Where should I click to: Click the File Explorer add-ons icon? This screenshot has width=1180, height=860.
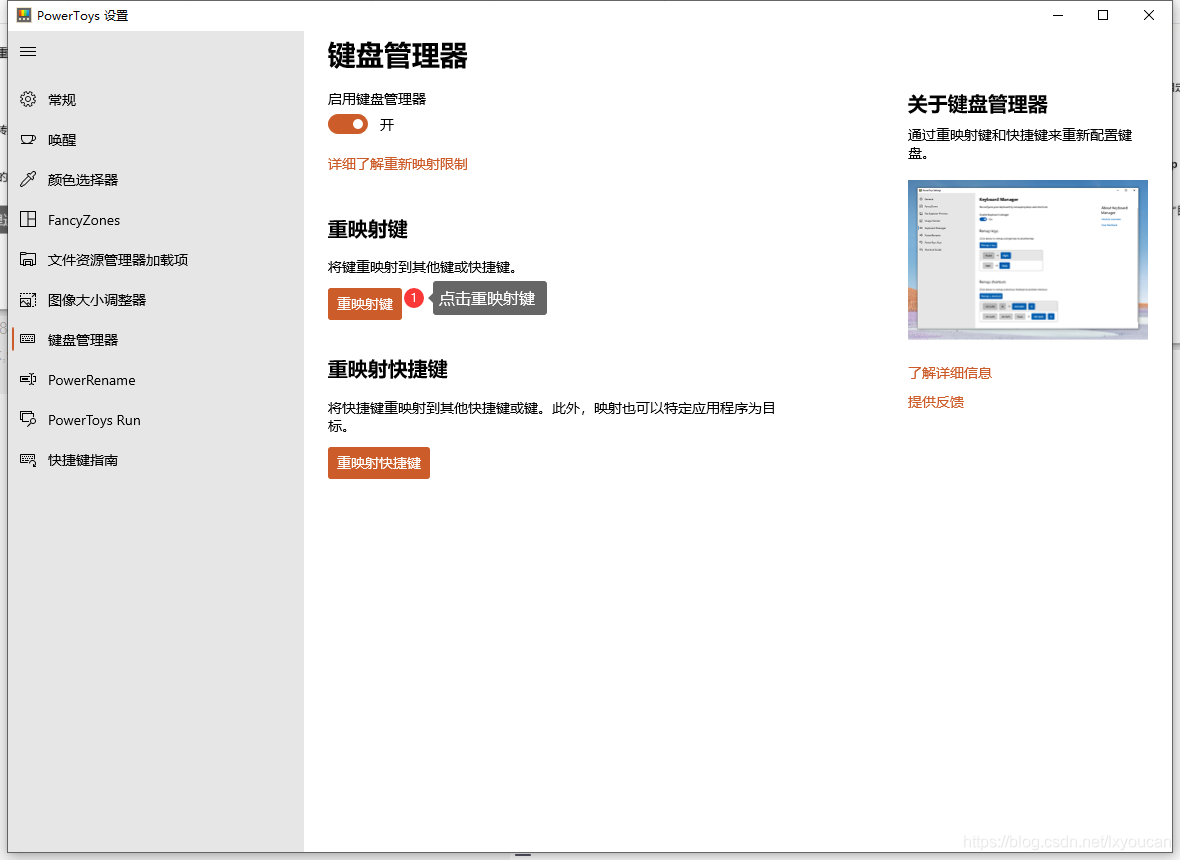point(28,260)
